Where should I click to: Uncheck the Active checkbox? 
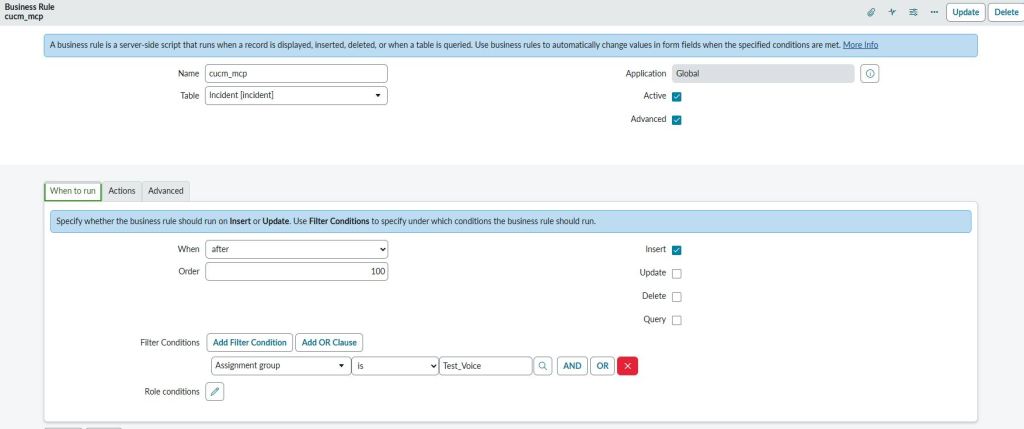point(677,97)
